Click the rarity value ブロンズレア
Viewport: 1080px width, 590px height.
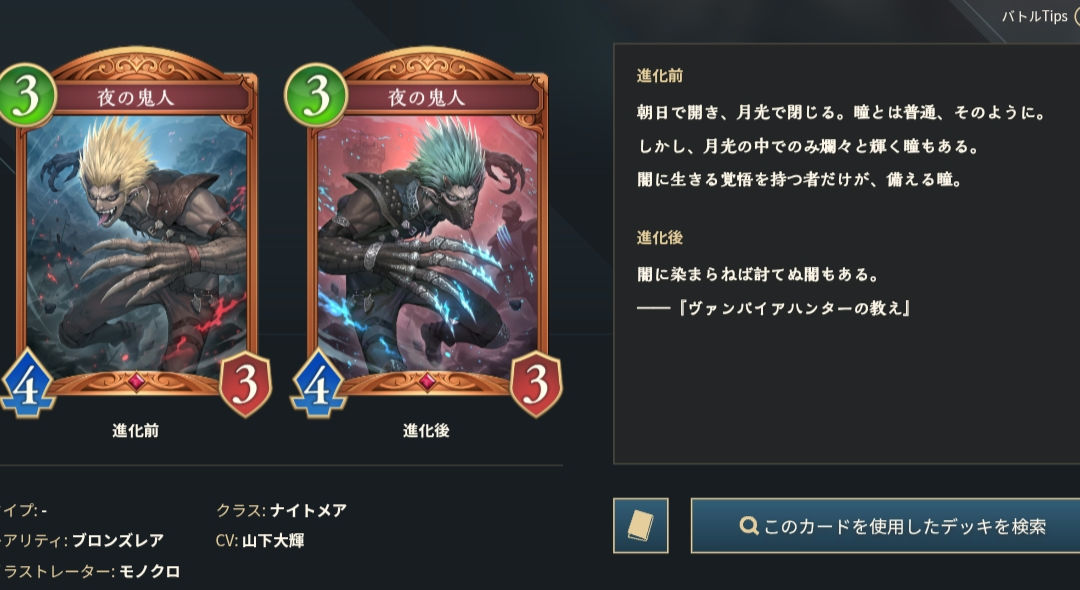(118, 541)
